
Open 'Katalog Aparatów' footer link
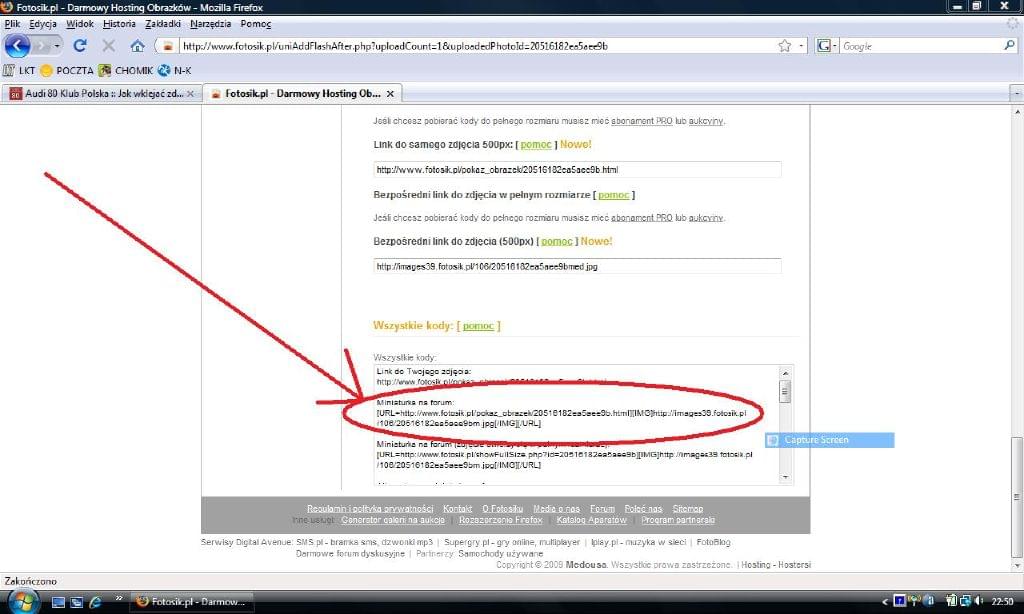pos(591,520)
